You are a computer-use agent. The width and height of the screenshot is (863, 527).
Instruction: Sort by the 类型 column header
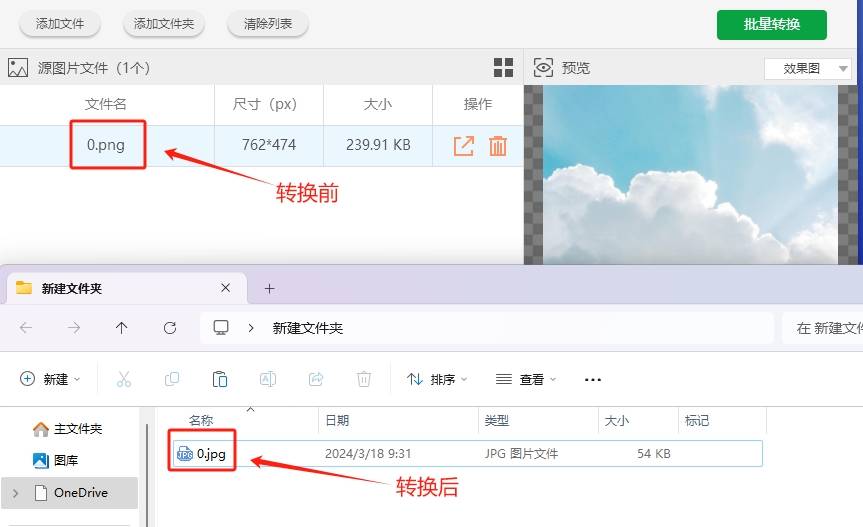pyautogui.click(x=496, y=421)
